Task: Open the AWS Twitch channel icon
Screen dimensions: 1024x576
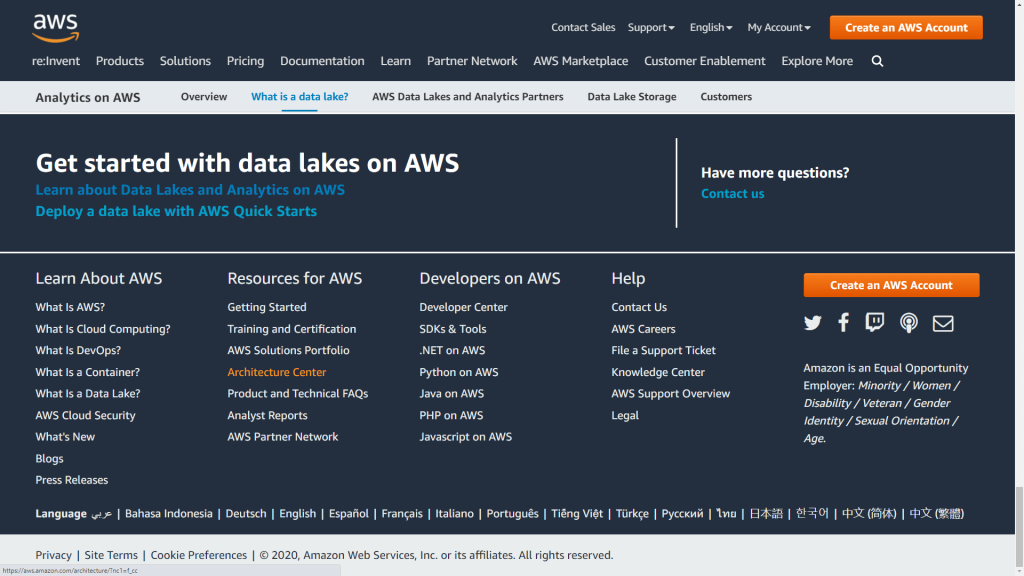Action: [875, 323]
